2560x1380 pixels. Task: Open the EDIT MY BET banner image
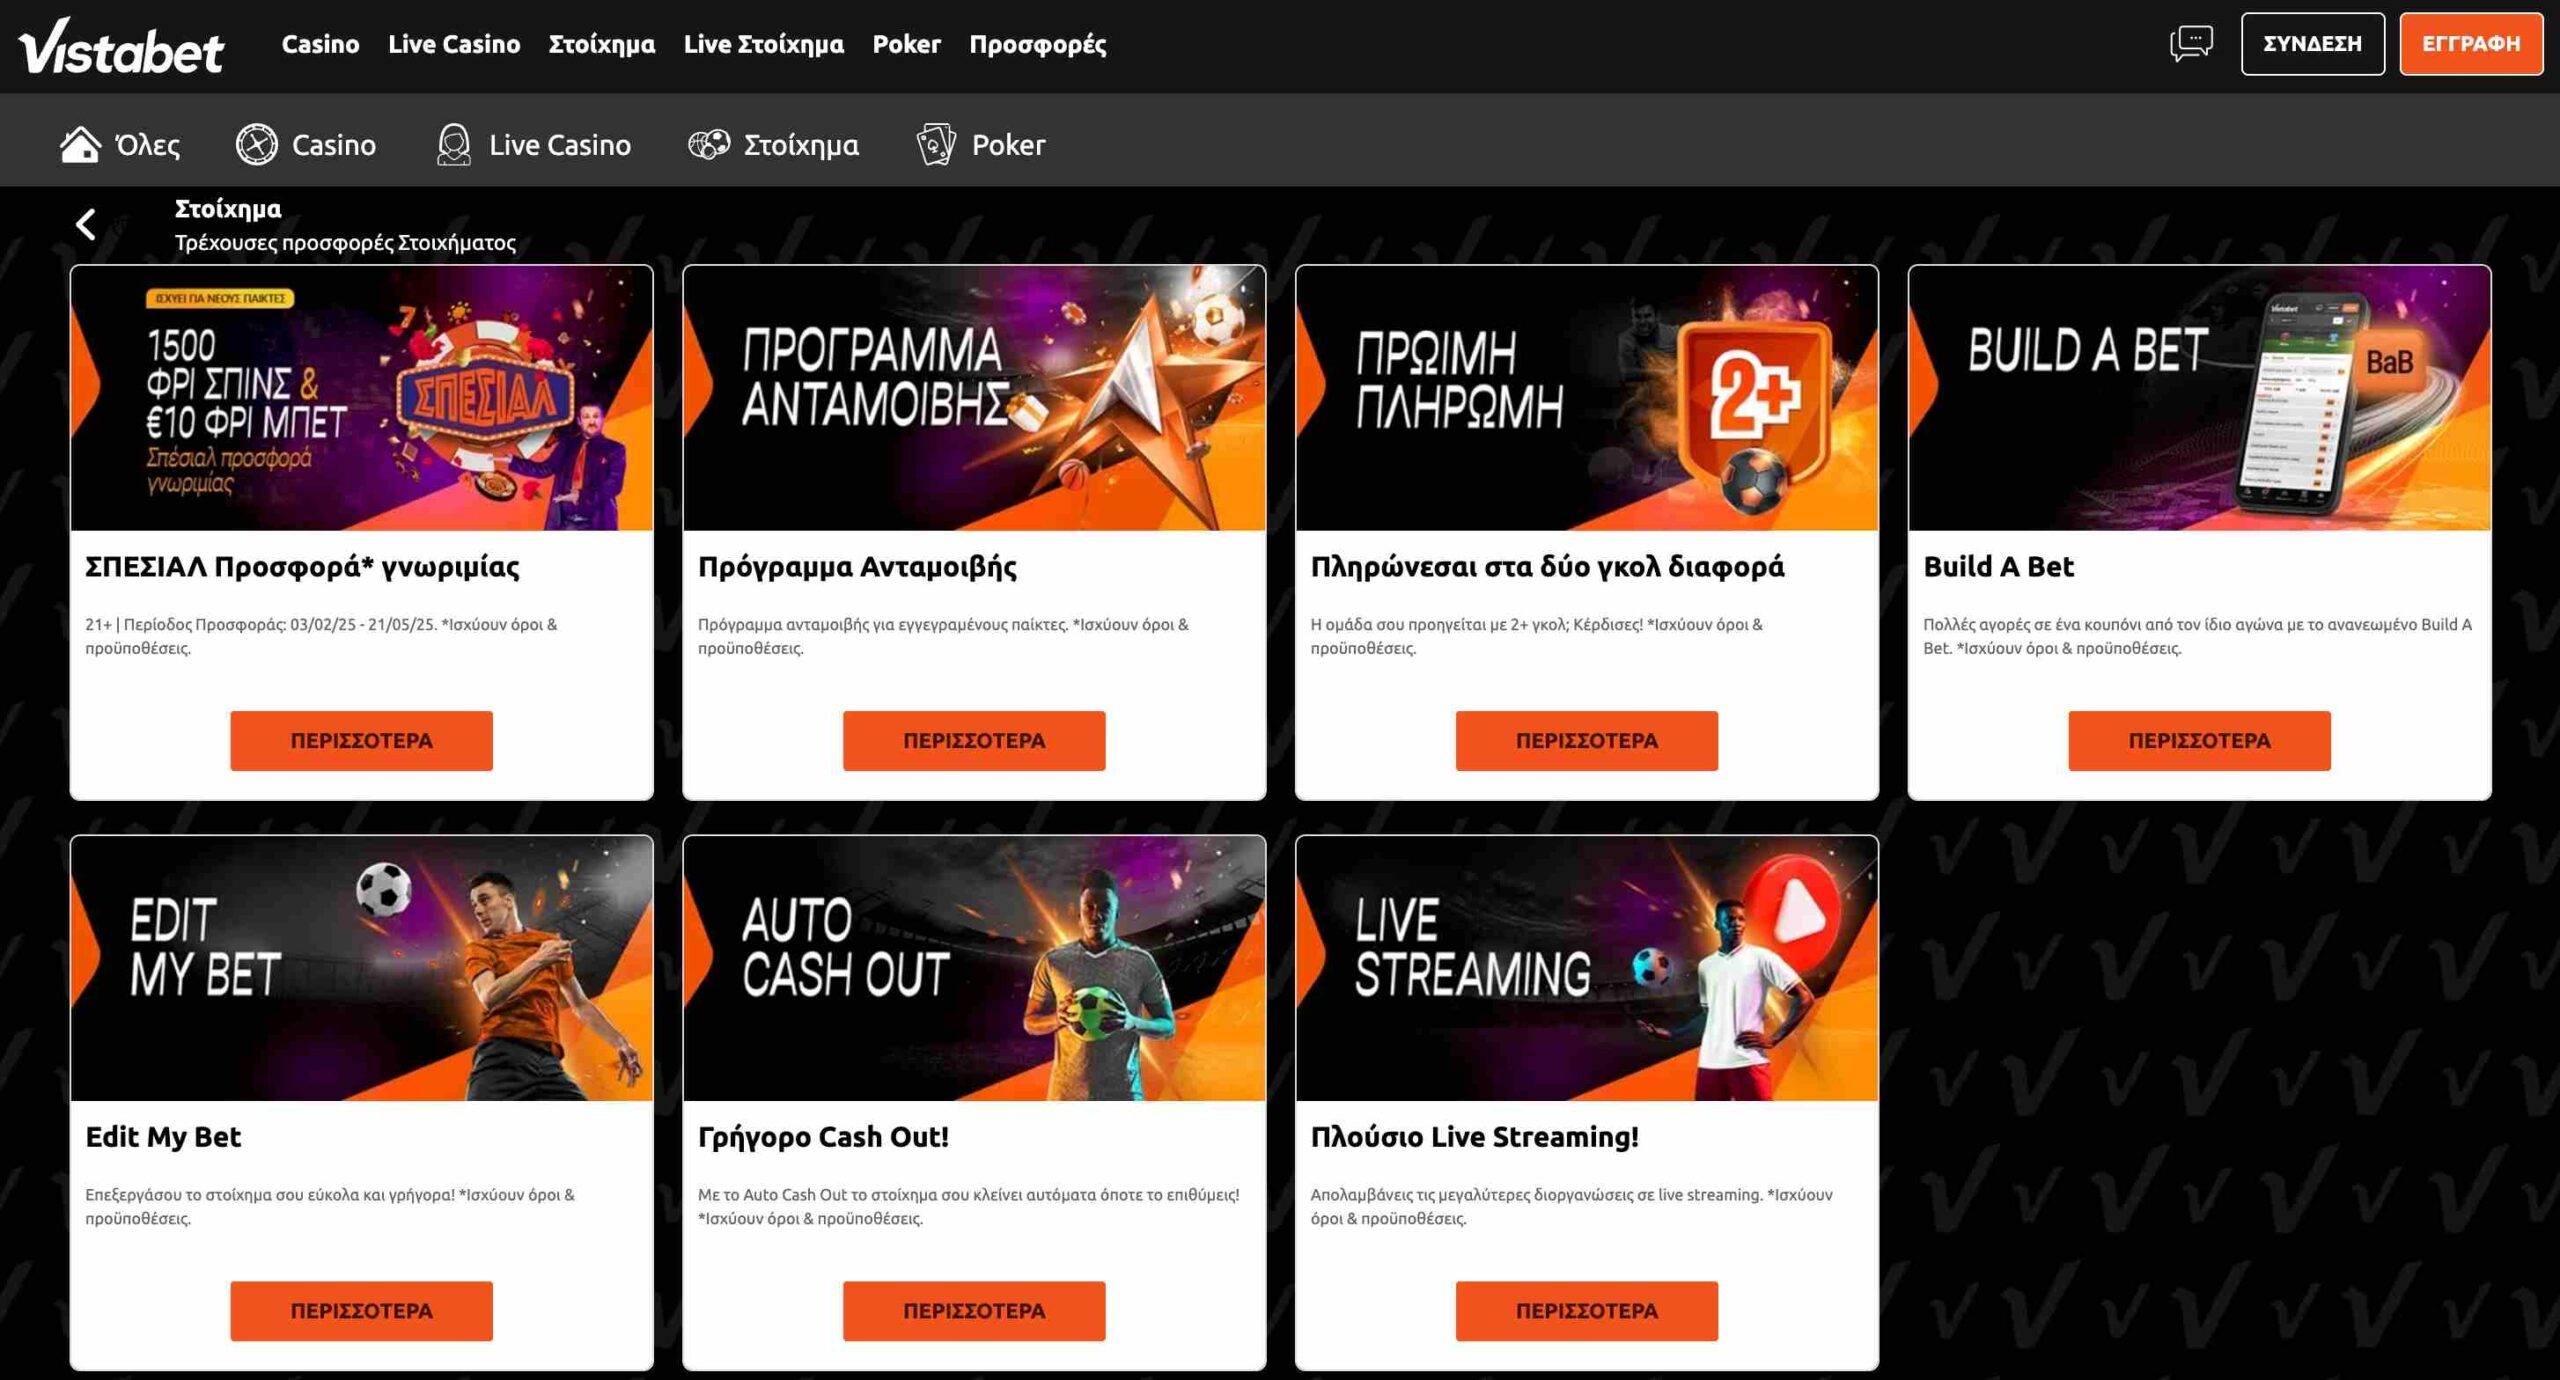(361, 968)
